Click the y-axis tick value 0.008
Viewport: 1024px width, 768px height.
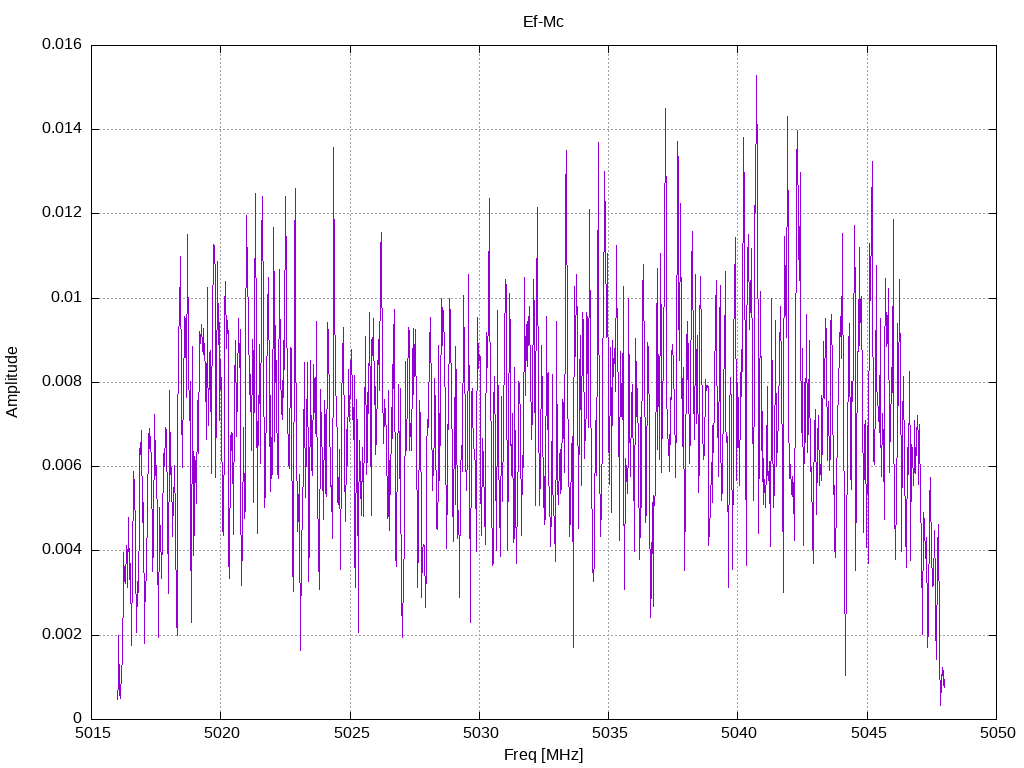(62, 382)
